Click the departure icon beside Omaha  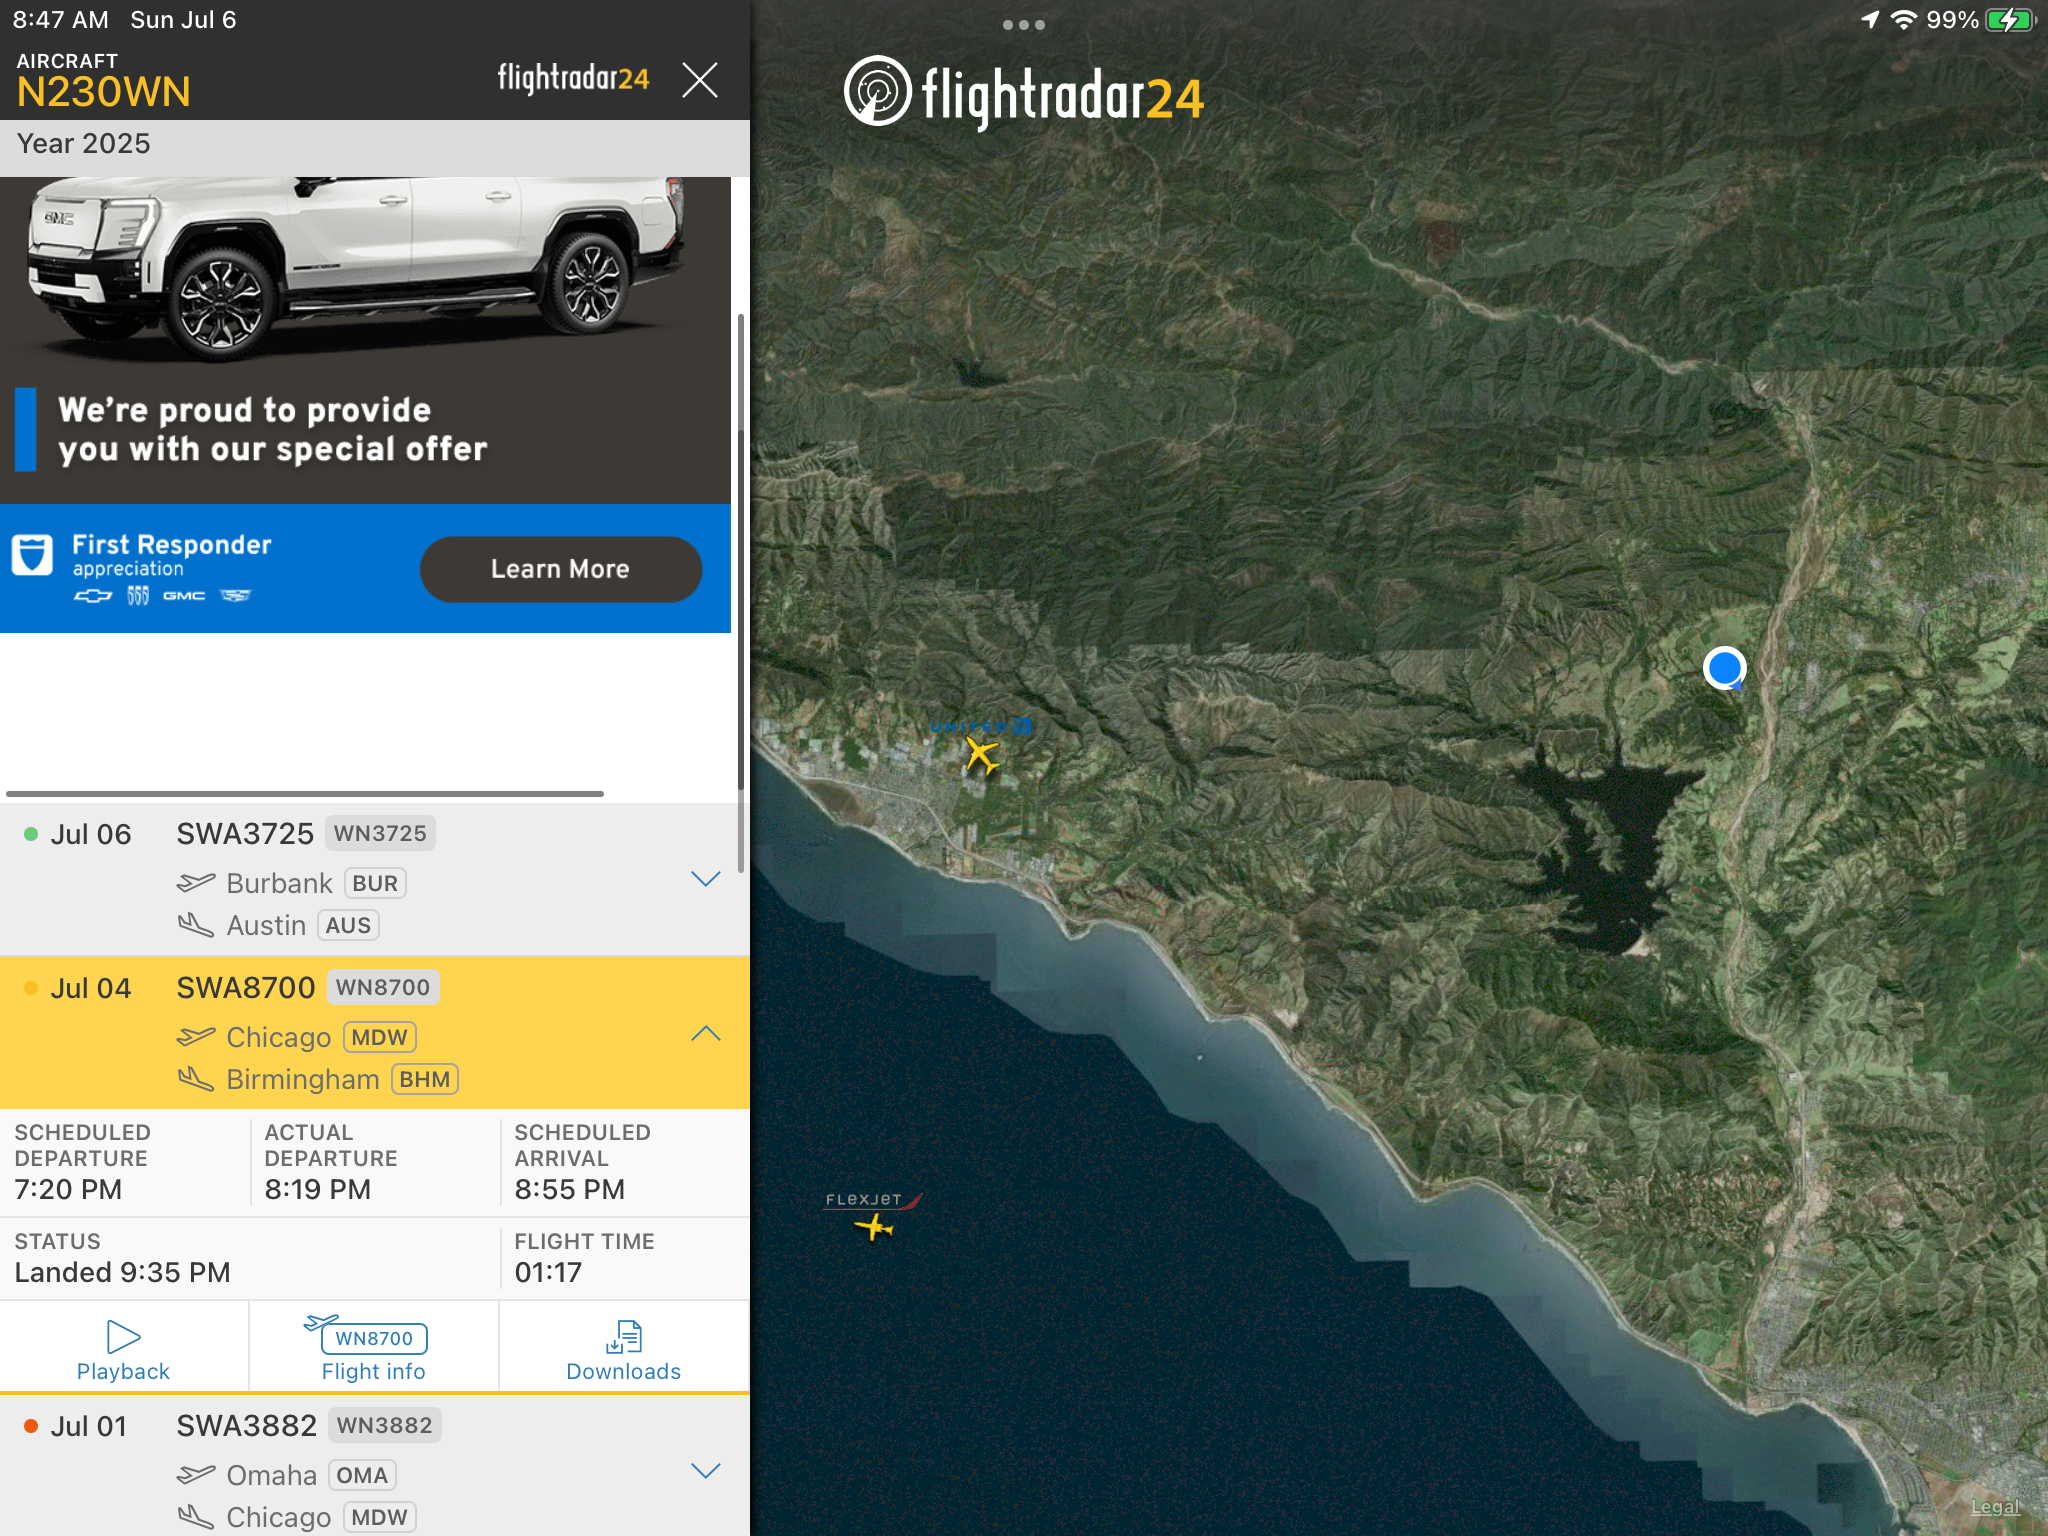196,1474
